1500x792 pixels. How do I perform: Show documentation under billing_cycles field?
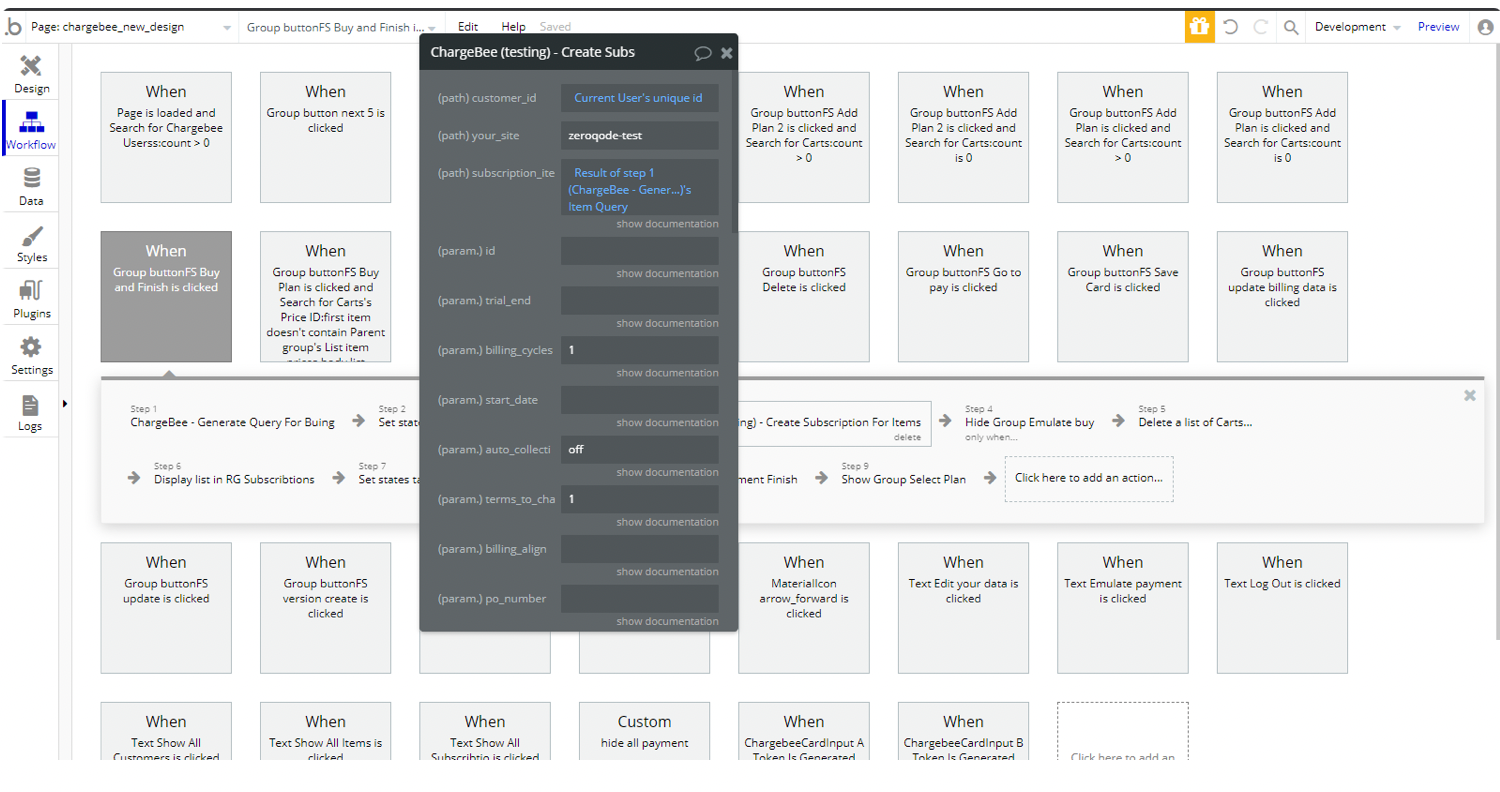tap(667, 373)
